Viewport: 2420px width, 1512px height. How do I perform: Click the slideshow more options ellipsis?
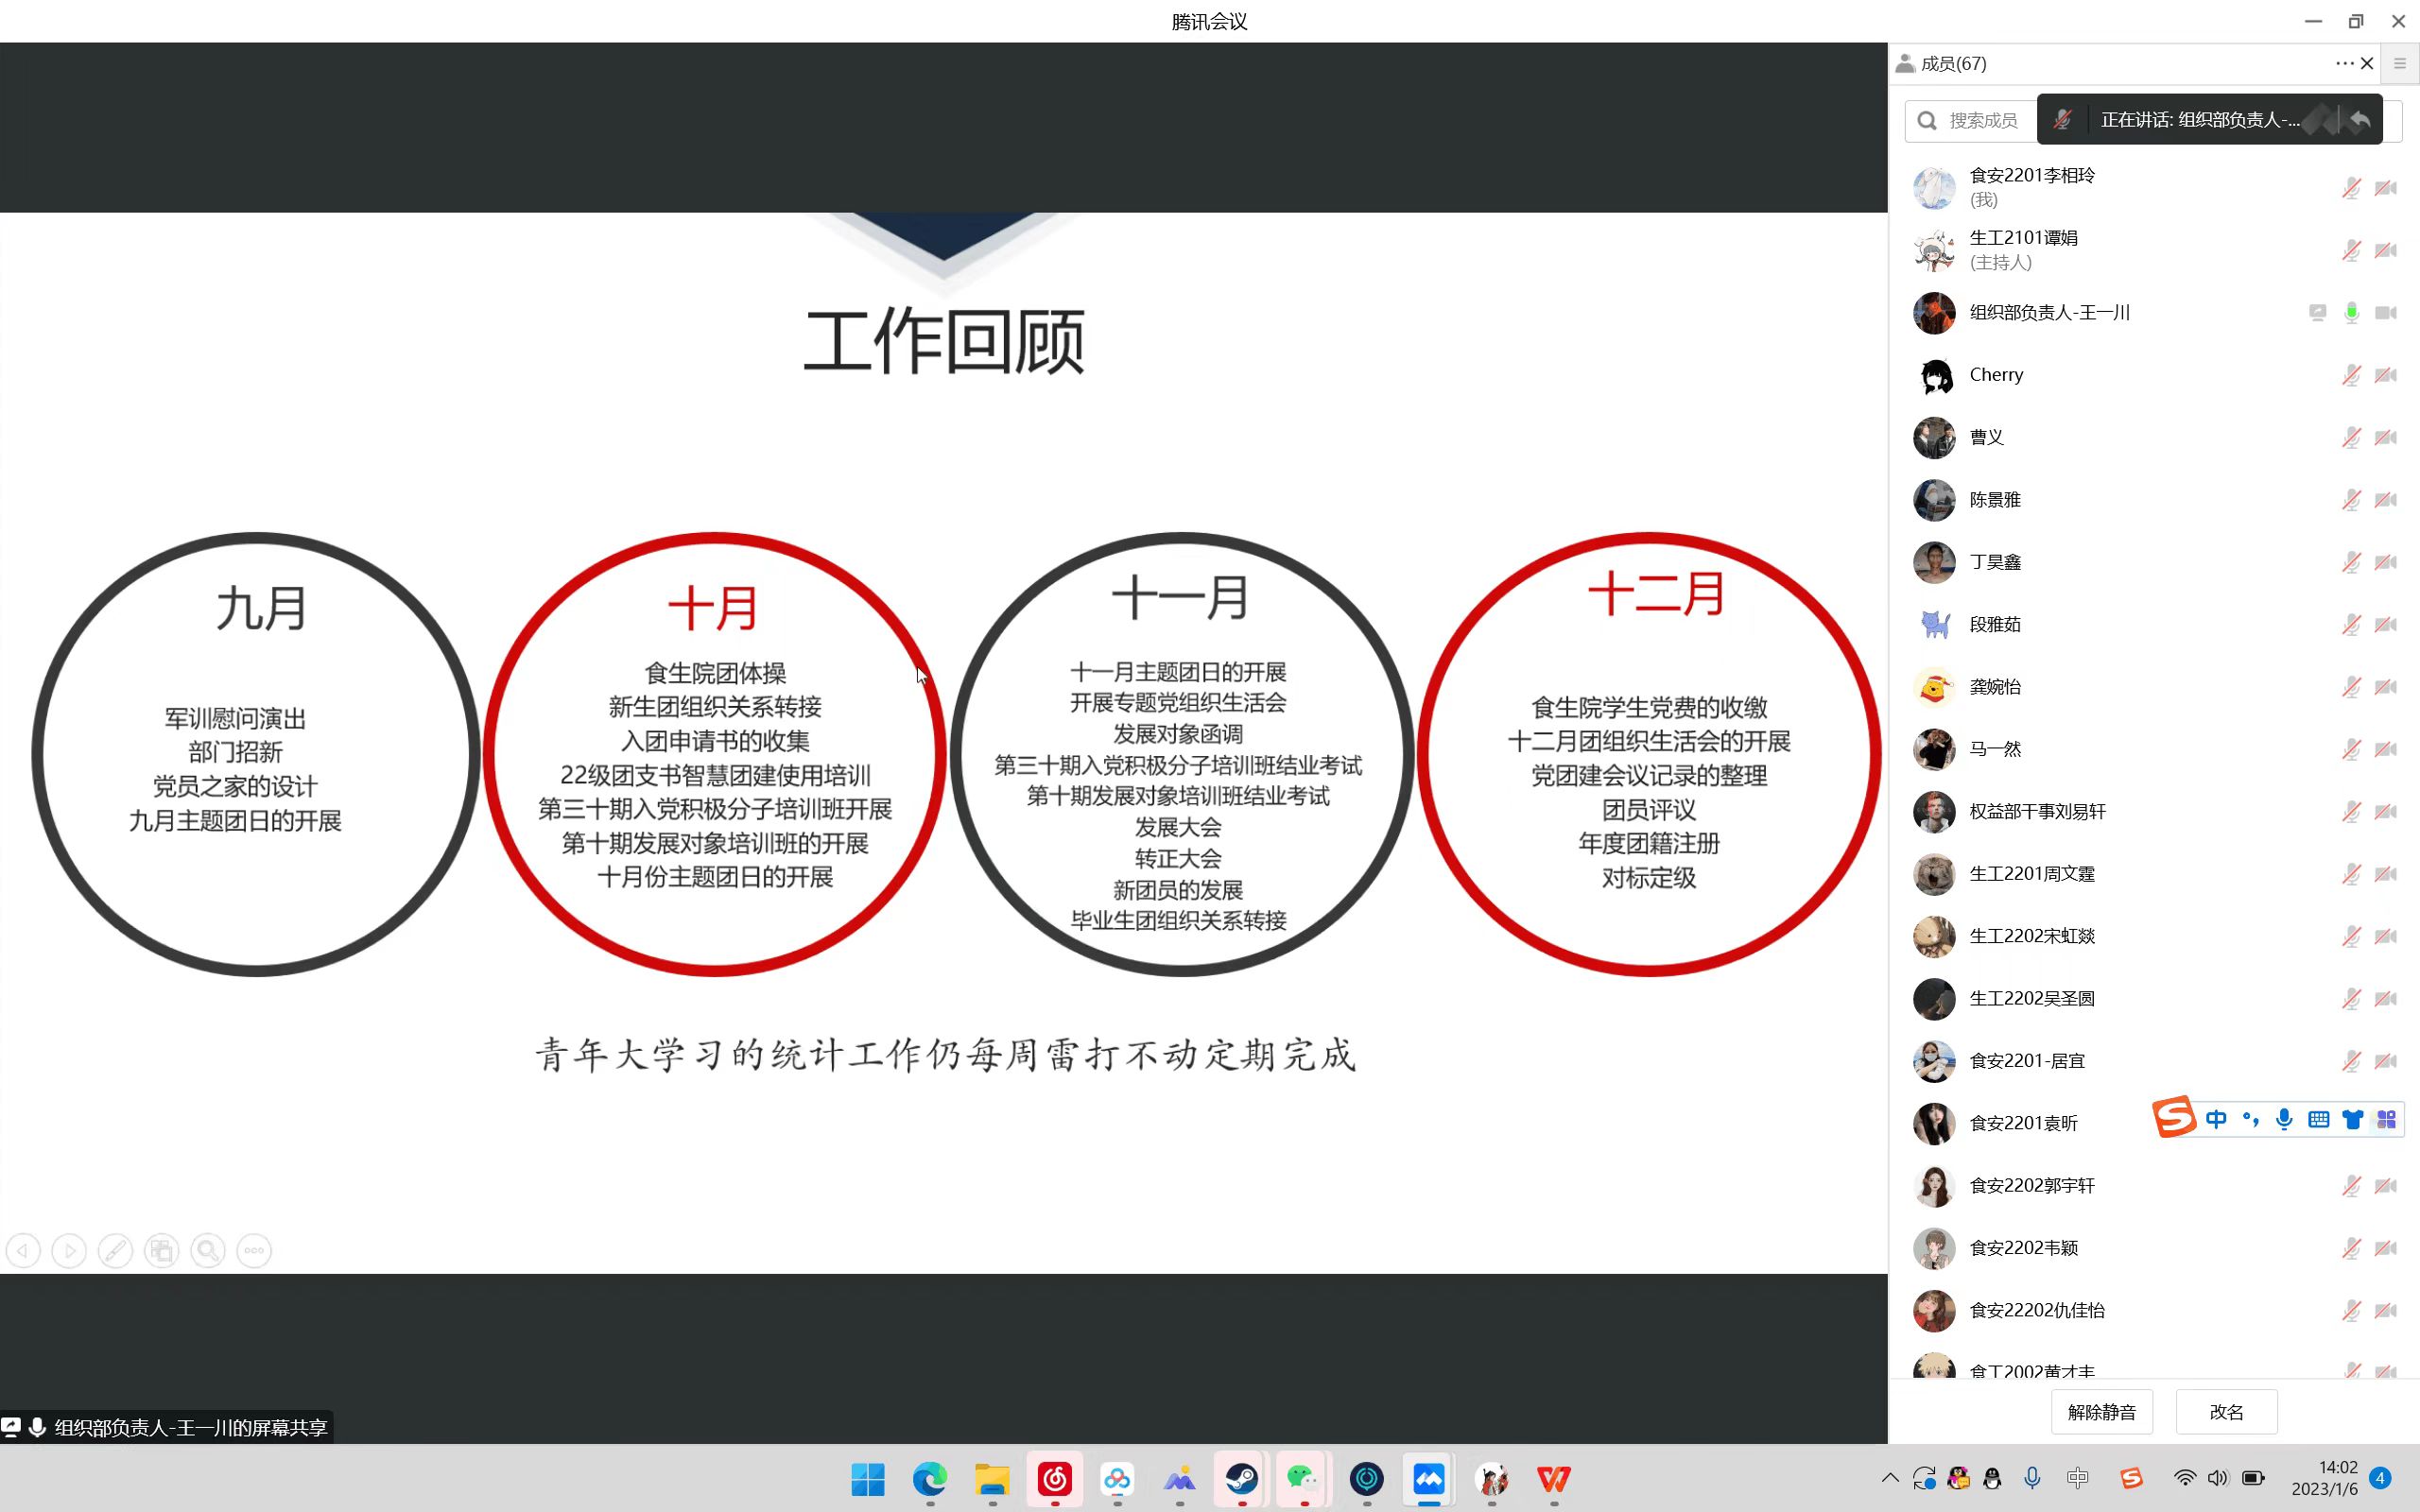click(x=254, y=1250)
